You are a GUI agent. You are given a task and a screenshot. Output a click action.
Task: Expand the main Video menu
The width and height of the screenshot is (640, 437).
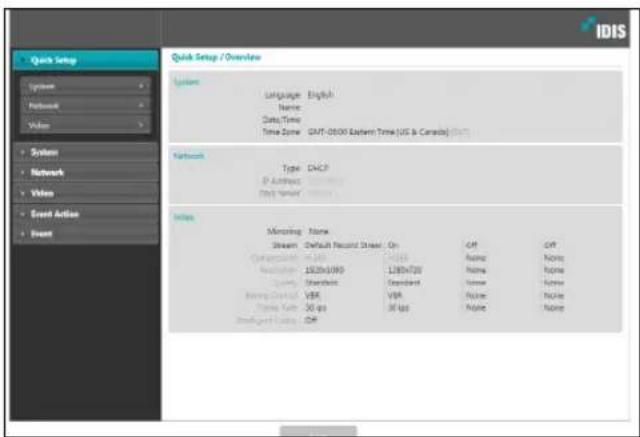[x=86, y=193]
